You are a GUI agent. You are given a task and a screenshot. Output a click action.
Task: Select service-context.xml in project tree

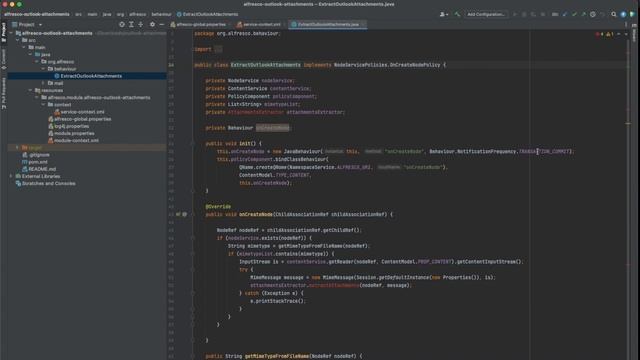coord(82,112)
